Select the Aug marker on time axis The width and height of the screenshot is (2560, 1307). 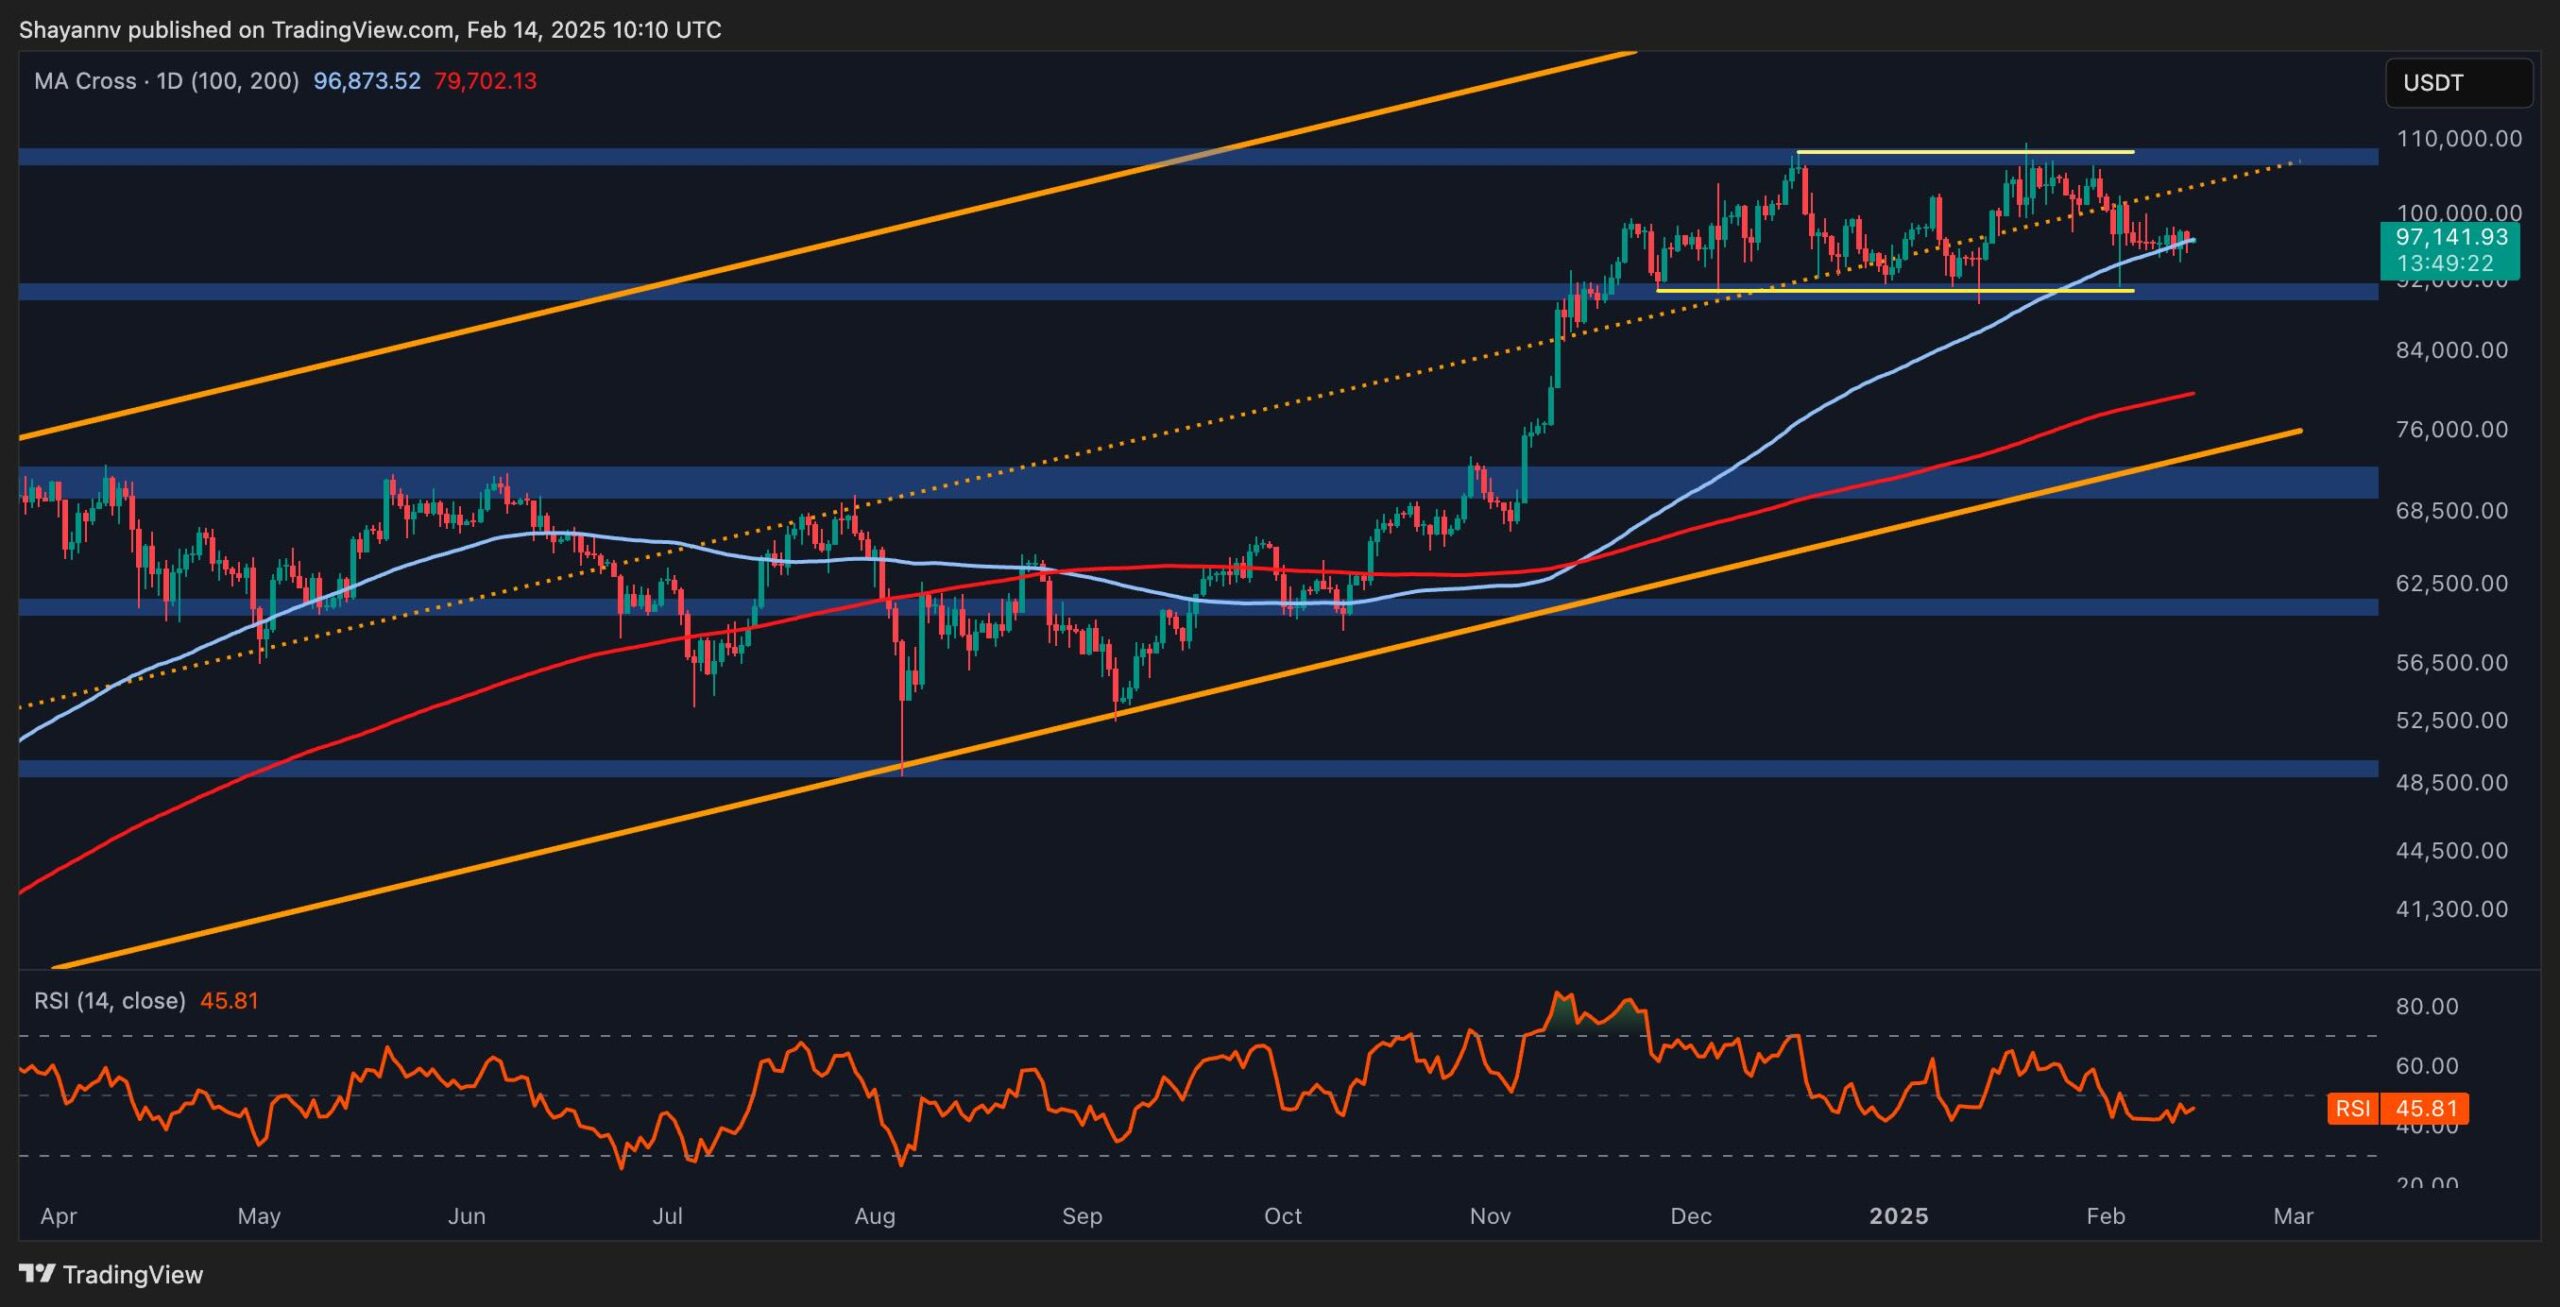point(874,1216)
